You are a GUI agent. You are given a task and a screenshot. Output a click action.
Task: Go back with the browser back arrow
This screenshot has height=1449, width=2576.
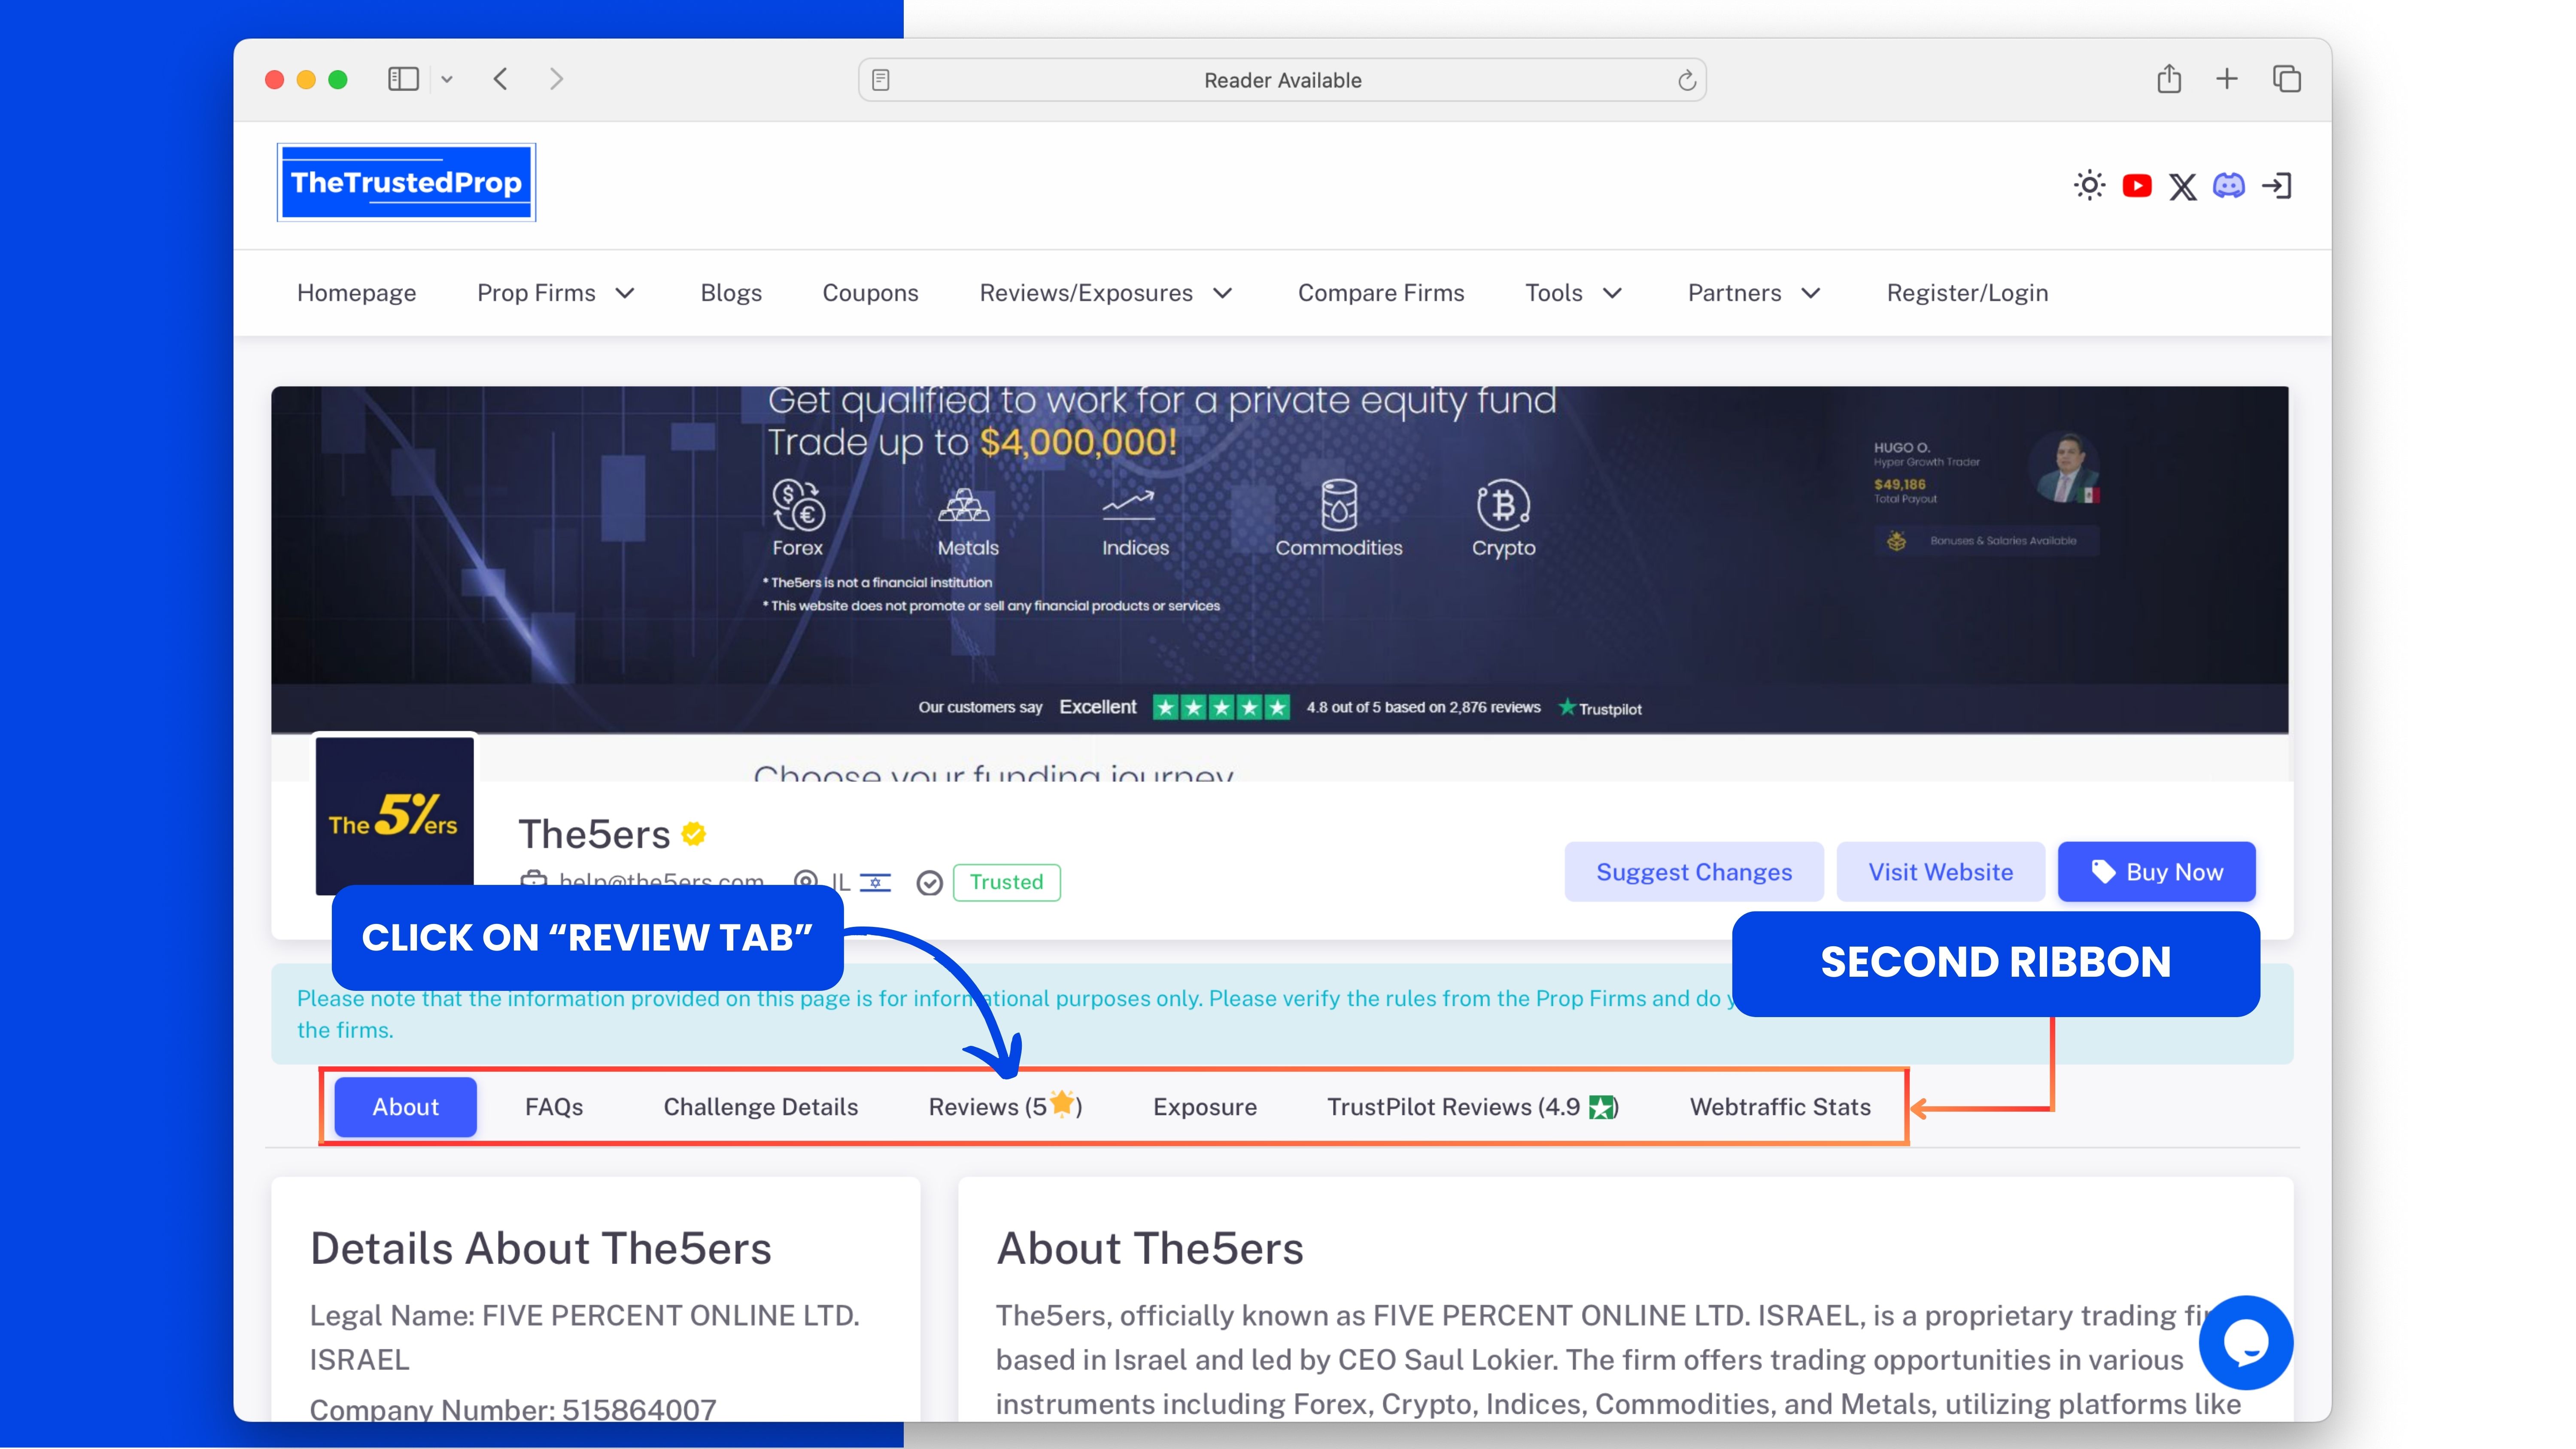501,79
